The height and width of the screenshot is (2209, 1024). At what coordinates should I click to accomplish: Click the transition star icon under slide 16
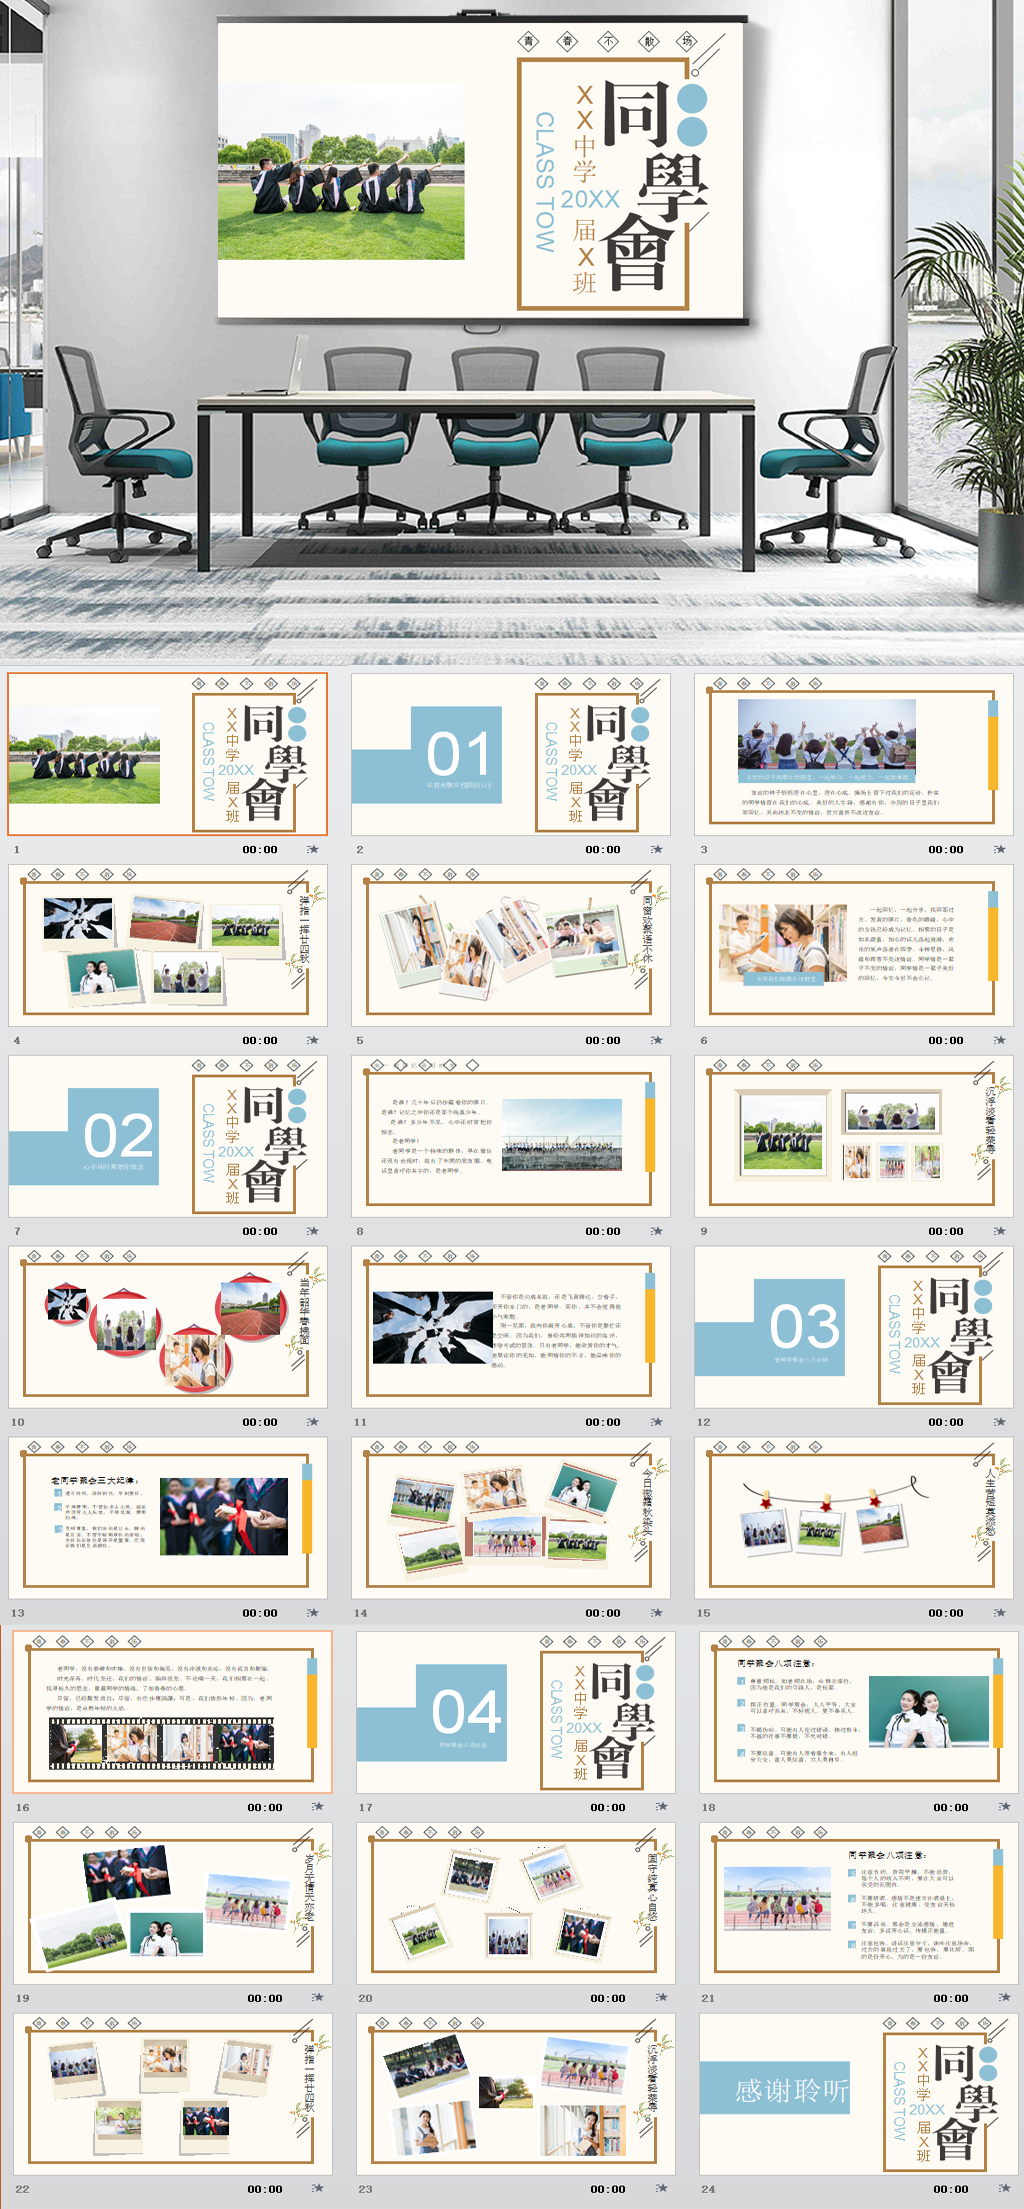tap(318, 1807)
